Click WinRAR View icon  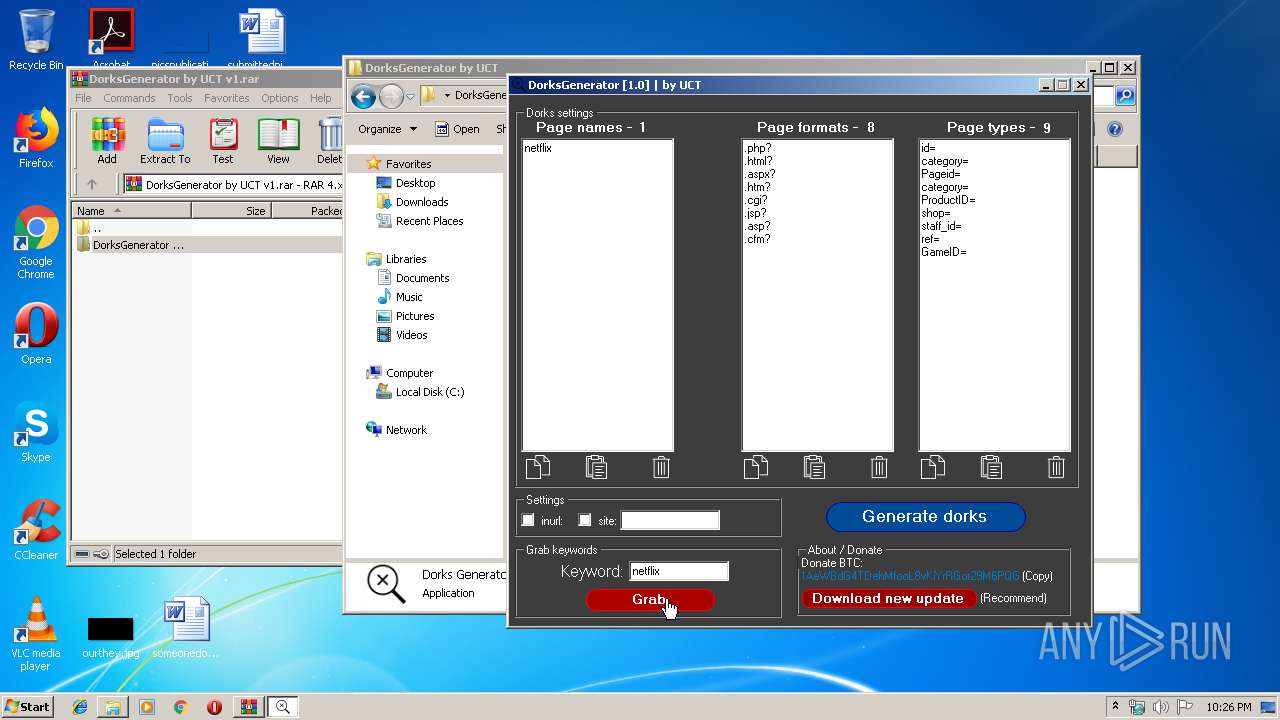278,140
